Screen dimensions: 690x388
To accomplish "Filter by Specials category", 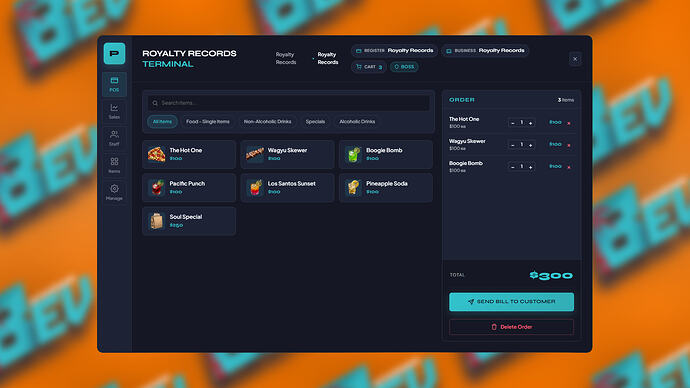I will [315, 122].
